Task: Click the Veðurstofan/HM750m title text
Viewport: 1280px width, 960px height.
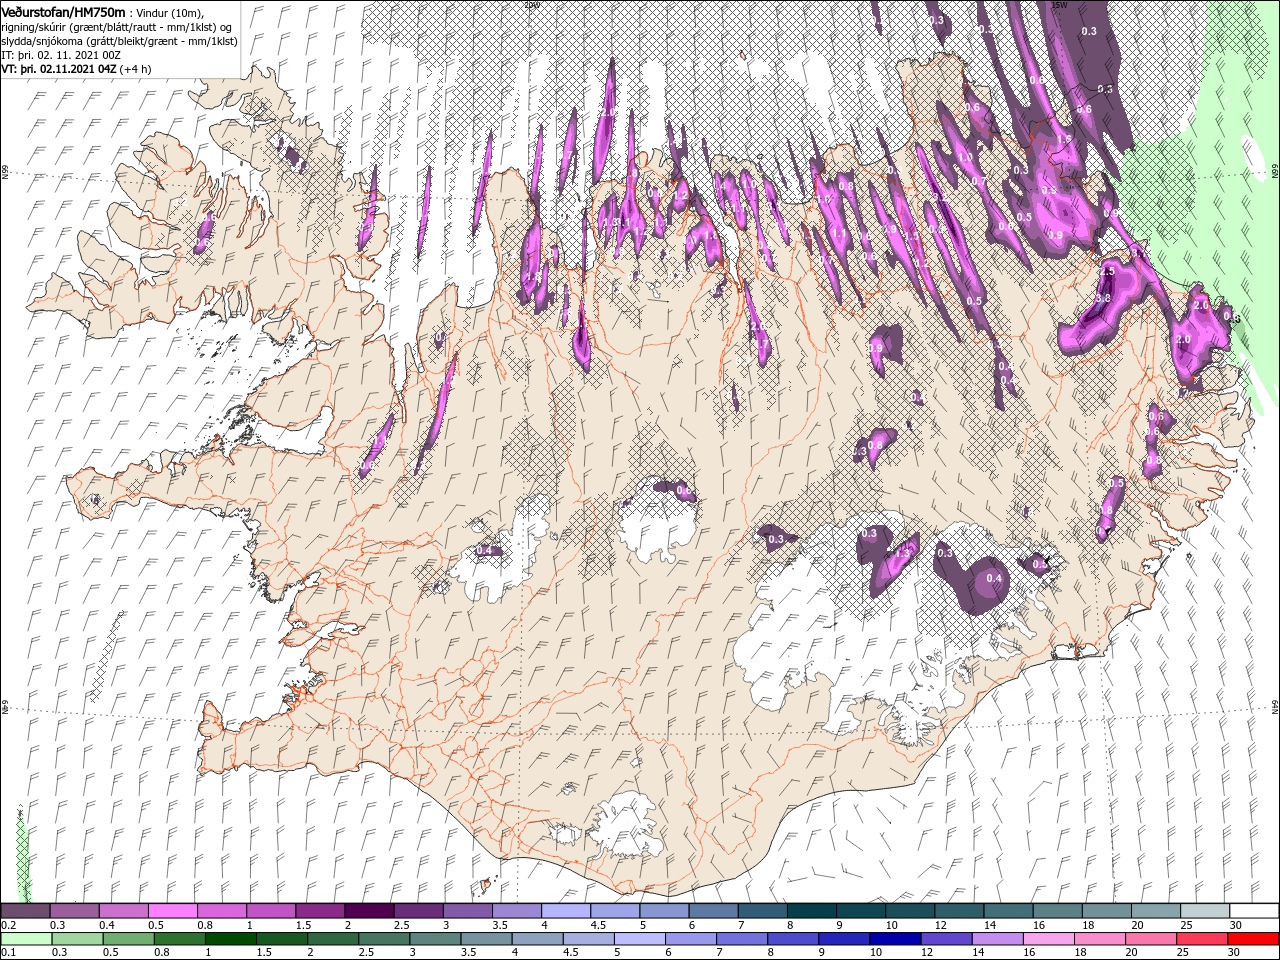Action: (x=63, y=11)
